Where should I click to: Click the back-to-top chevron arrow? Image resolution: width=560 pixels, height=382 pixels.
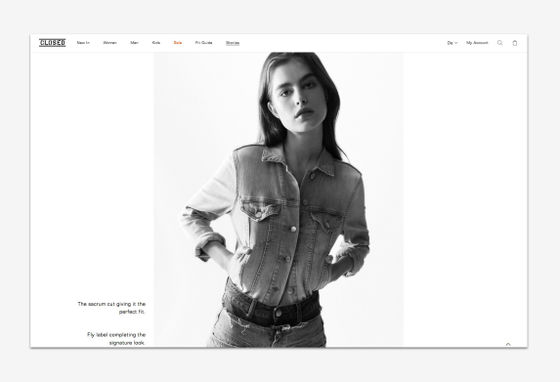[508, 344]
